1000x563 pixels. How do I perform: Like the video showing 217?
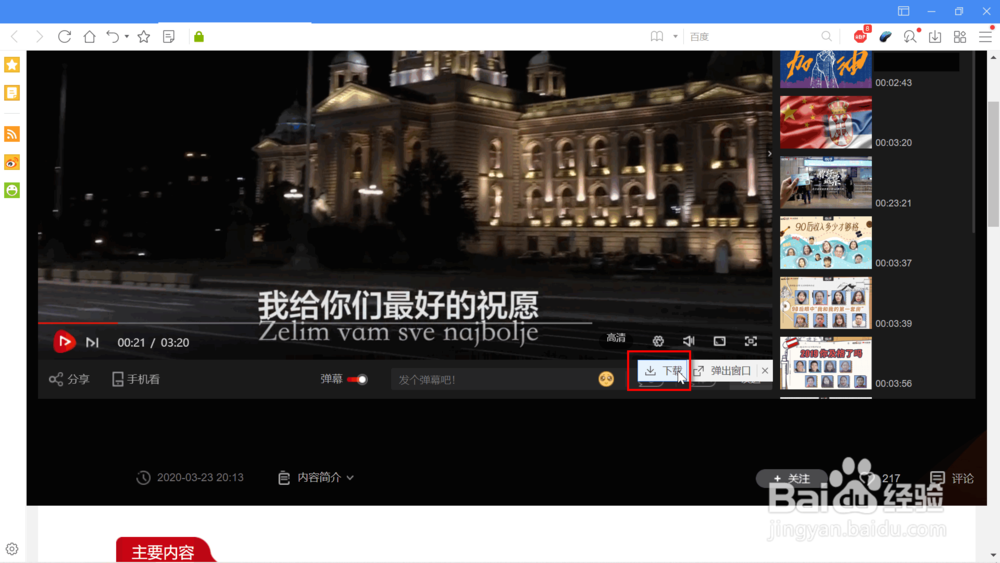pos(880,478)
